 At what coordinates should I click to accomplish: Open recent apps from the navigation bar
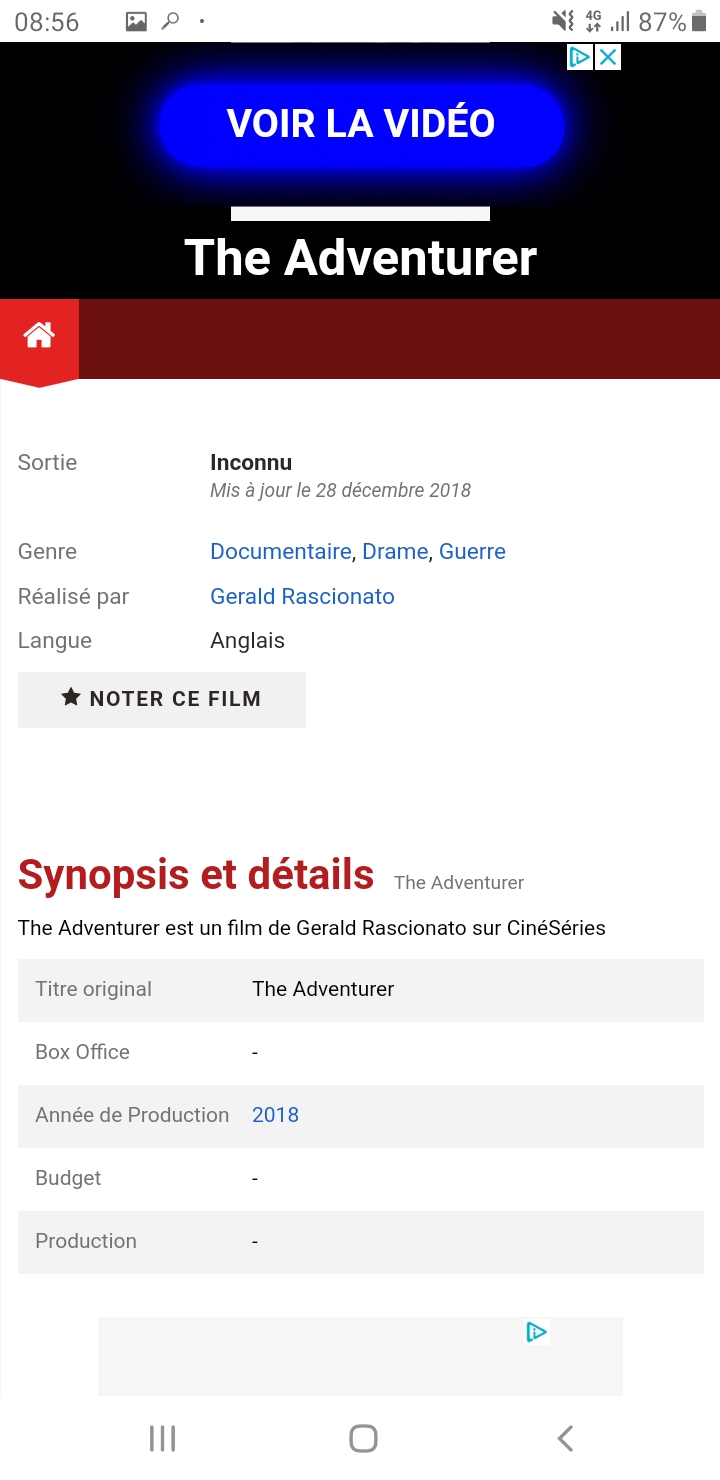point(162,1438)
